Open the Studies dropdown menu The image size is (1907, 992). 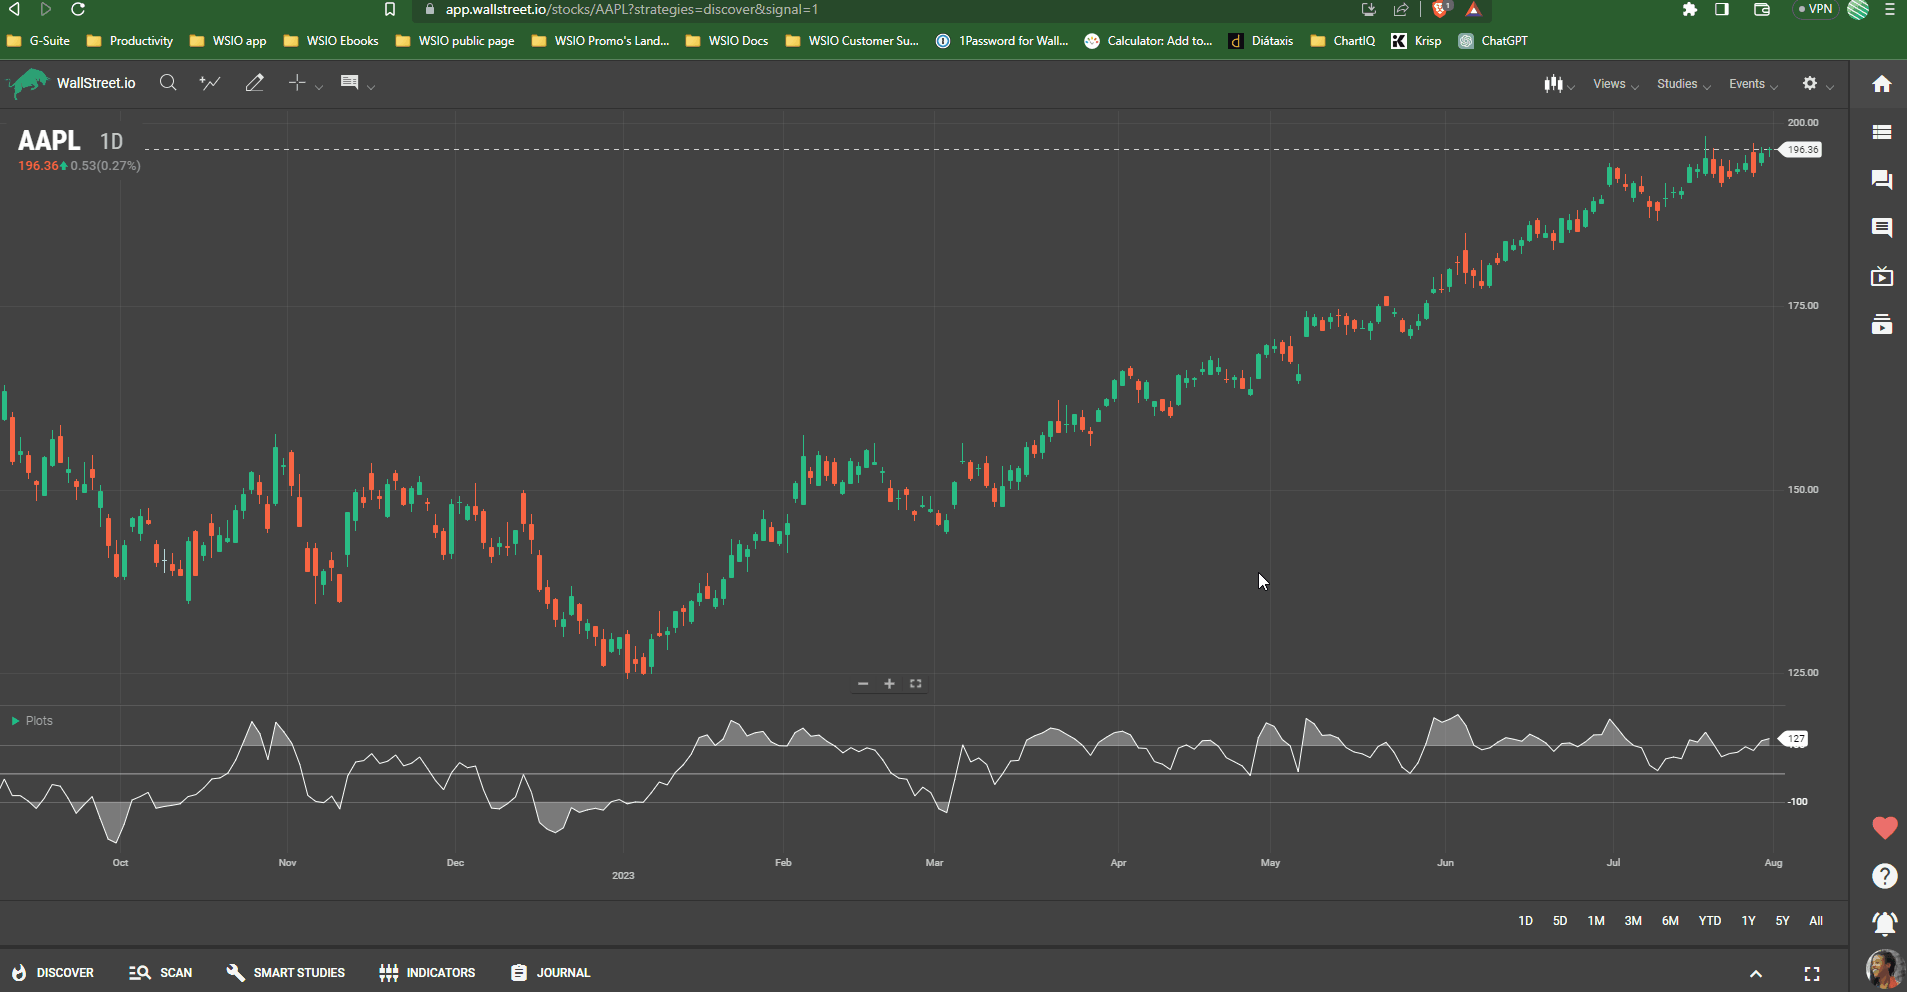click(1682, 84)
